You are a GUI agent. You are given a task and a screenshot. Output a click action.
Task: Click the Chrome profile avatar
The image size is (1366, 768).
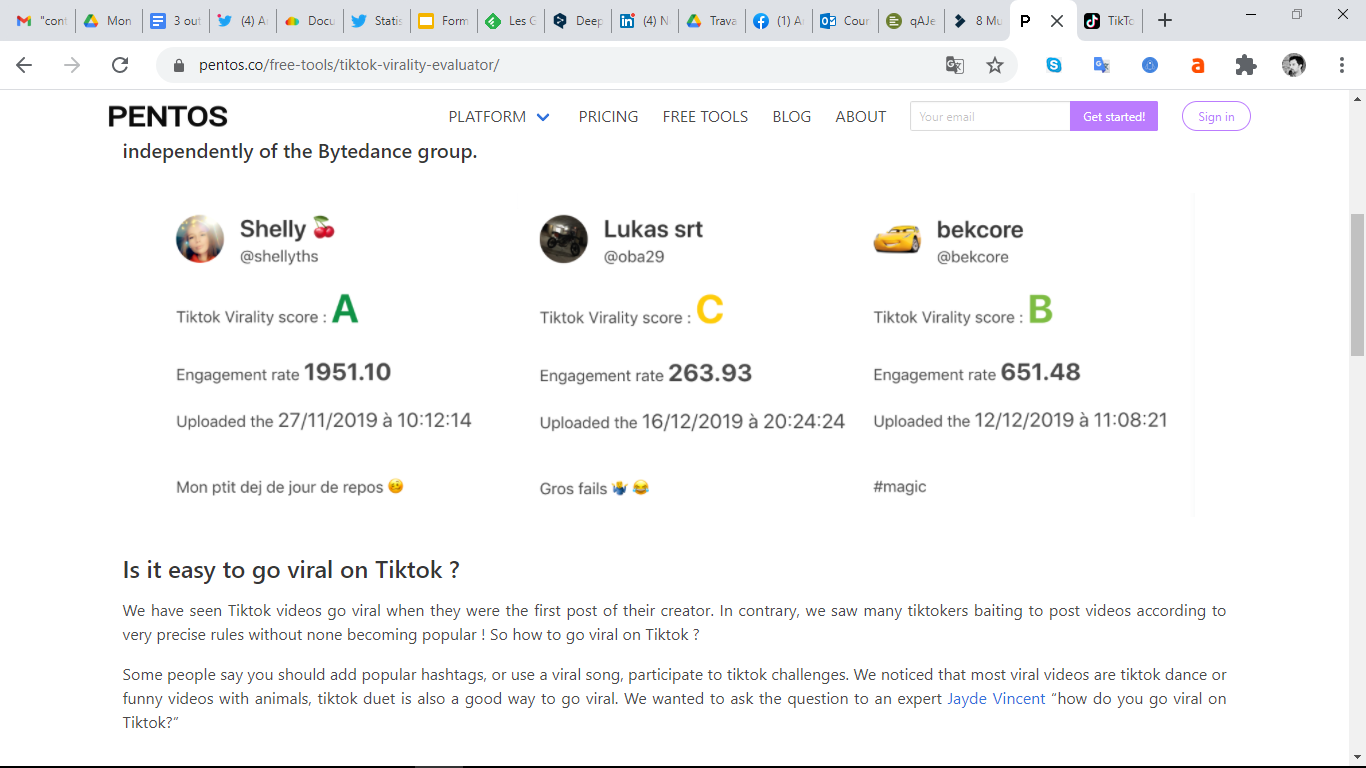(x=1294, y=65)
